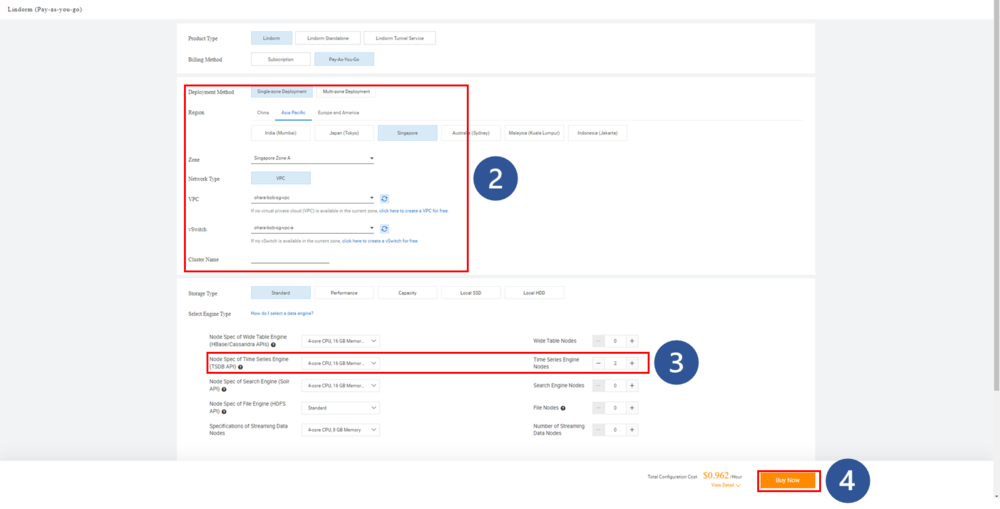This screenshot has width=1000, height=509.
Task: Select Lindorm Standalone product type
Action: coord(328,38)
